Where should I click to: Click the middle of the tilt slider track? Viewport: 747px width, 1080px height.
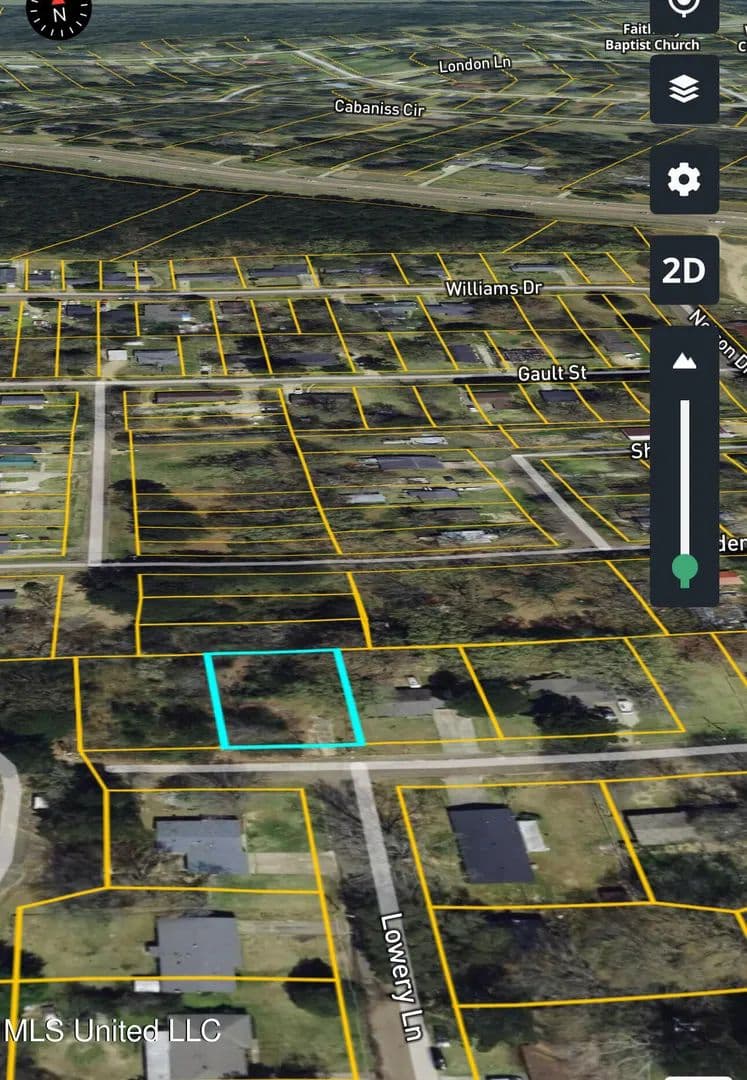click(685, 480)
